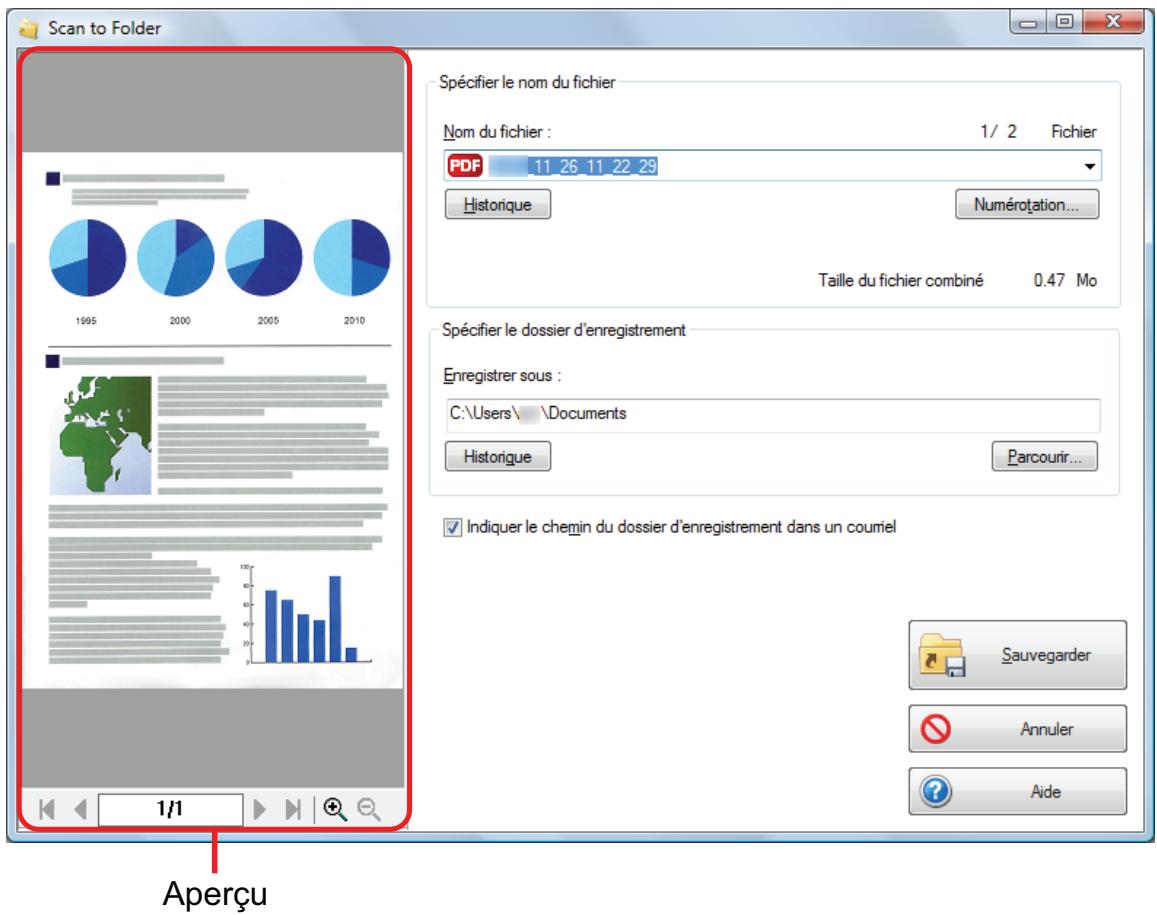Go to the first page of preview
Viewport: 1157px width, 915px height.
click(47, 809)
